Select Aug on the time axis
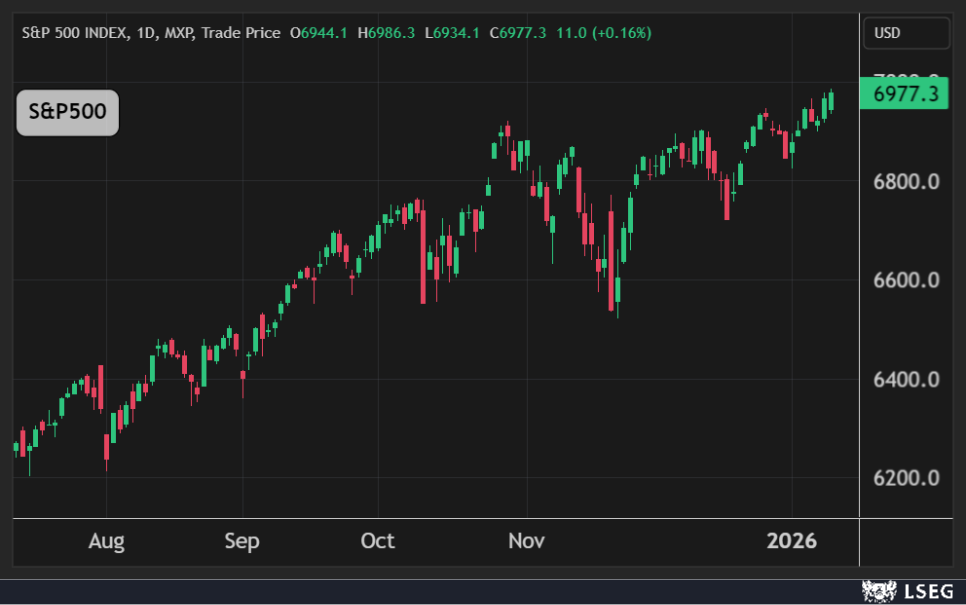 coord(106,542)
